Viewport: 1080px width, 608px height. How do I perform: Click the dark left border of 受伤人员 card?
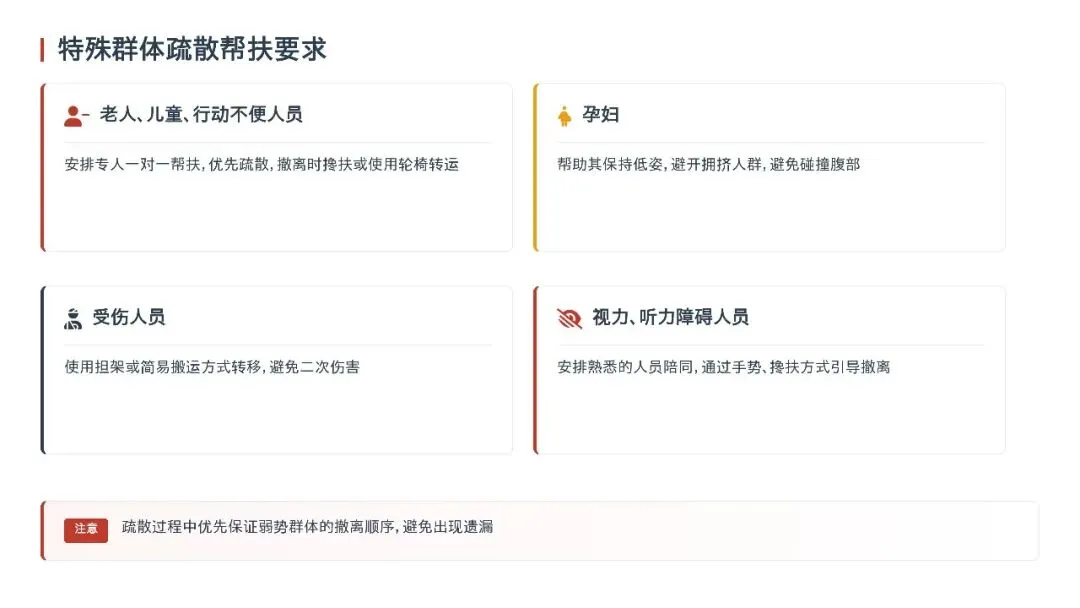[43, 370]
